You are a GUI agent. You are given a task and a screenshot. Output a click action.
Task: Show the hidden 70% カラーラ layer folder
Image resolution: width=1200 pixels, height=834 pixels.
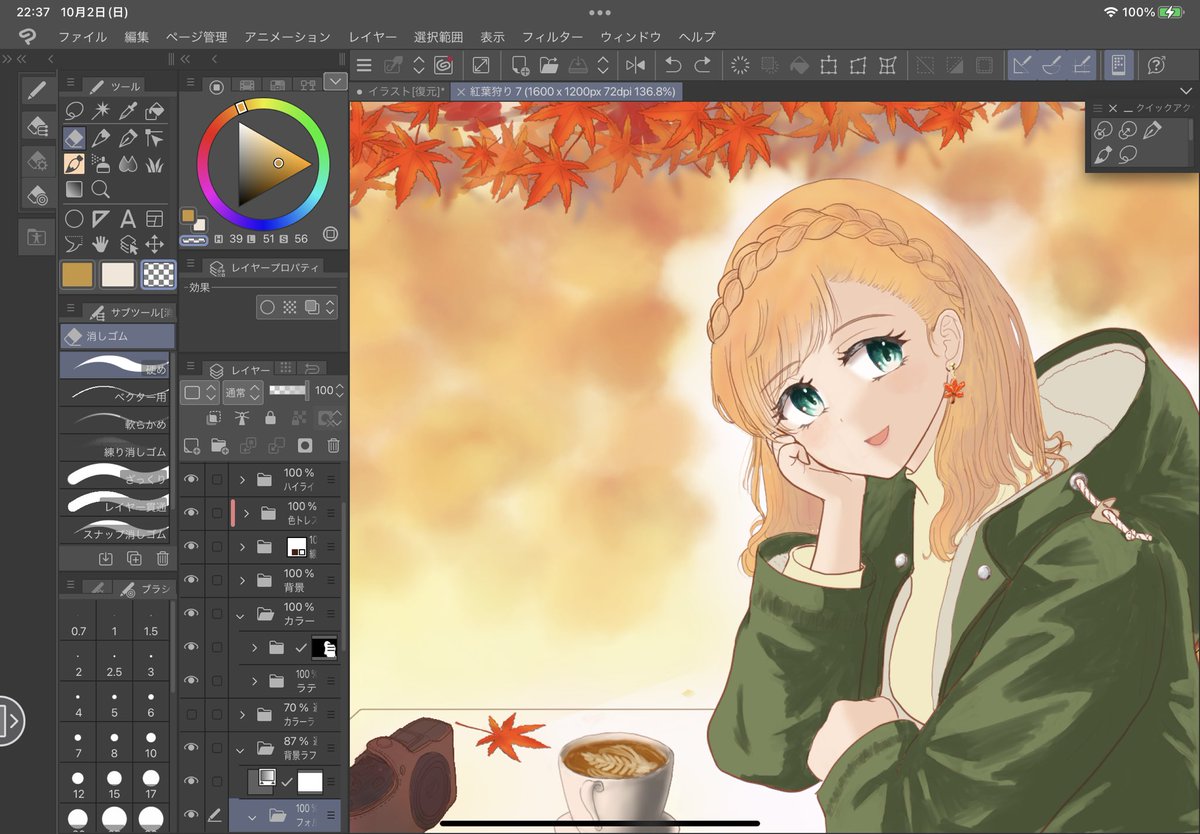(191, 714)
